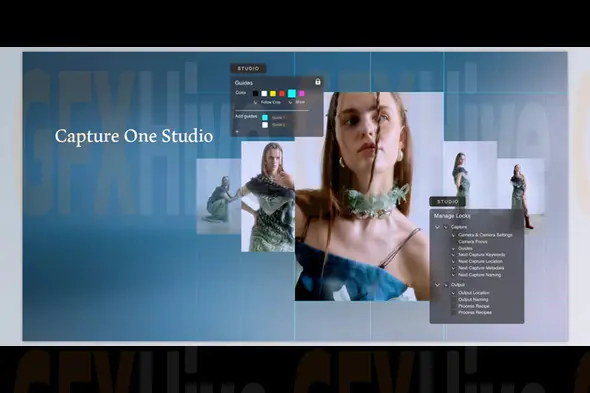This screenshot has width=590, height=393.
Task: Collapse the Capture group in Manage Locks
Action: pos(437,227)
